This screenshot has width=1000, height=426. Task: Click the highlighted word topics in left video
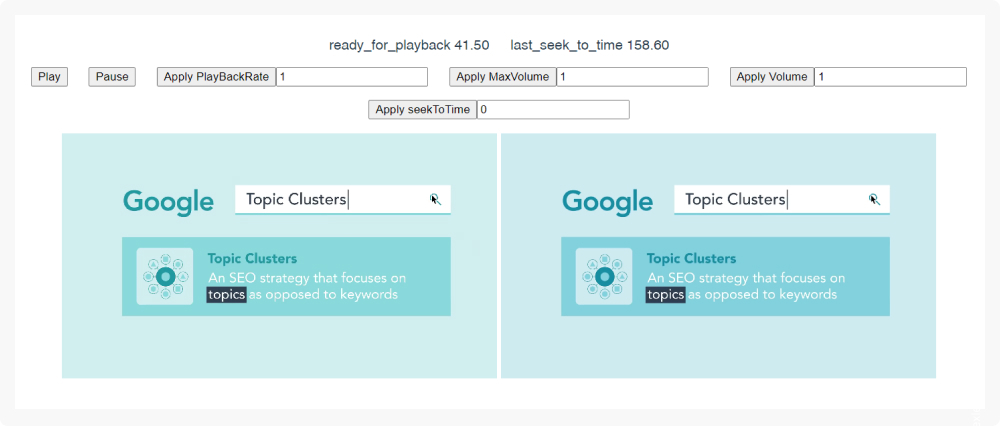tap(226, 295)
